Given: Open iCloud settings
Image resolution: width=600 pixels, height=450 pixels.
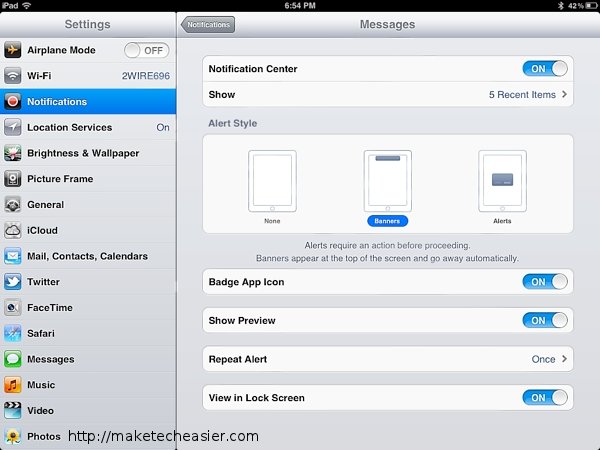Looking at the screenshot, I should [88, 230].
